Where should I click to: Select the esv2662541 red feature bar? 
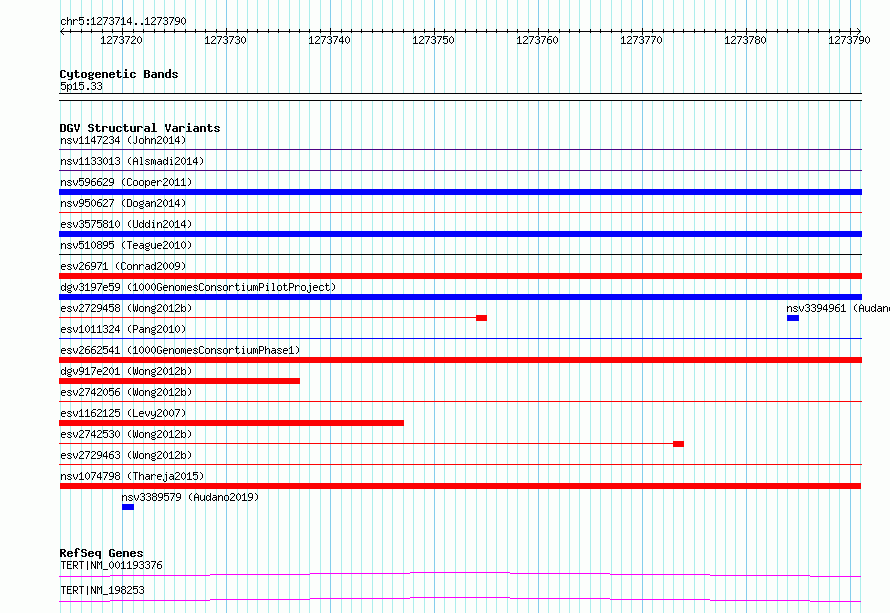(x=460, y=360)
